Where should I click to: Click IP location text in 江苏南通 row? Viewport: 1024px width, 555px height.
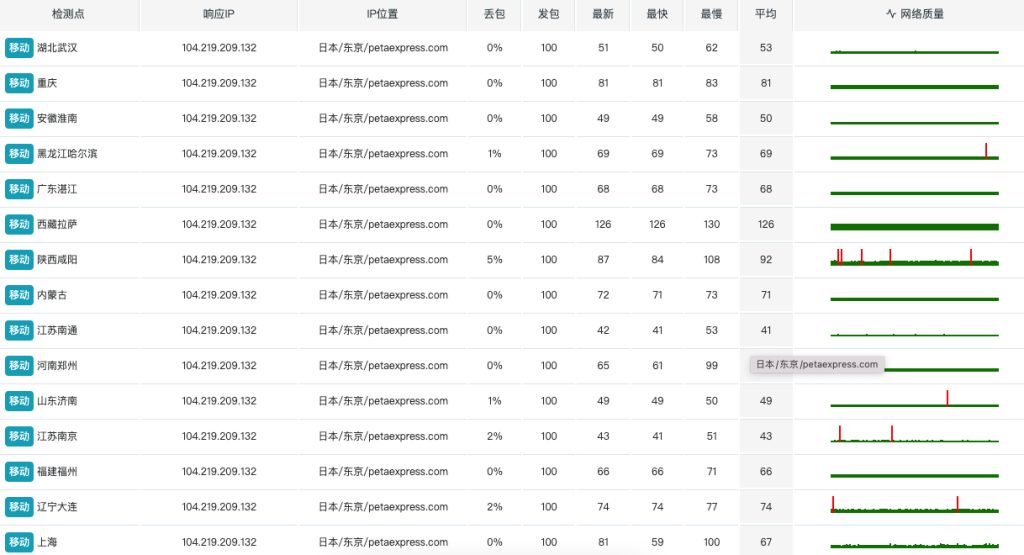383,330
